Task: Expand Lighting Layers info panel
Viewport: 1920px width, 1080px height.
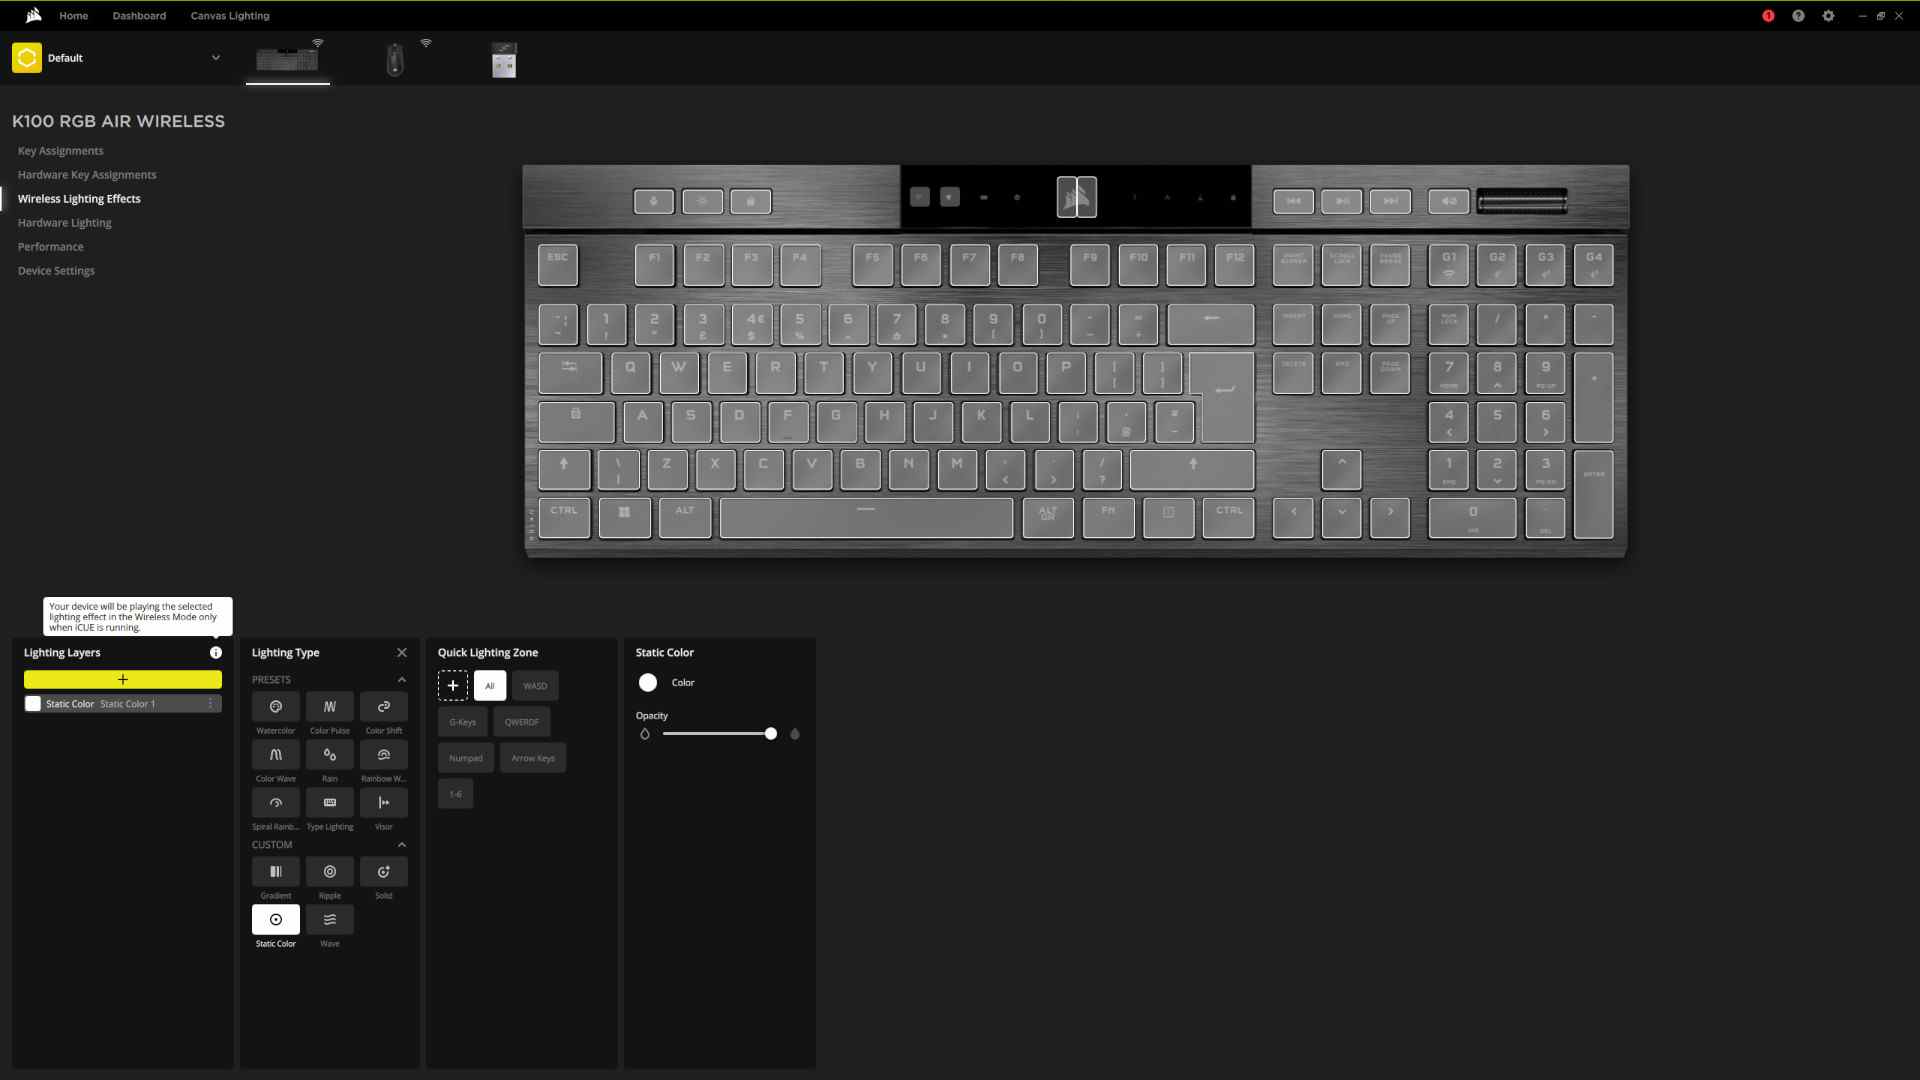Action: [215, 651]
